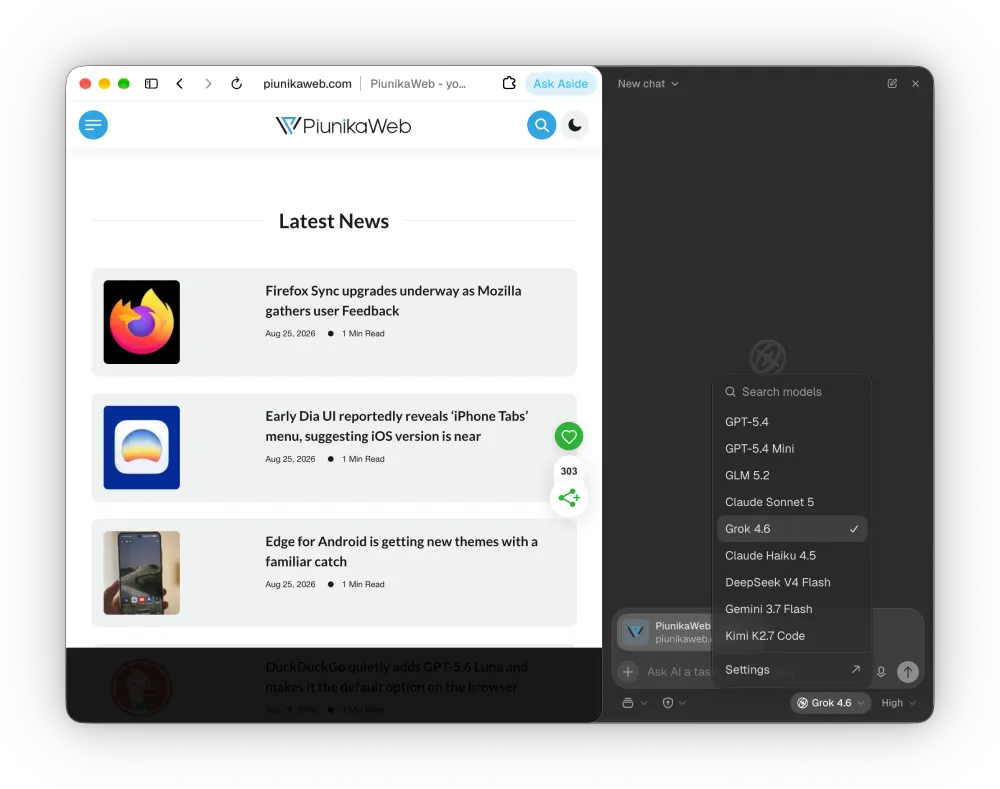Click the plus attachment icon

point(628,672)
